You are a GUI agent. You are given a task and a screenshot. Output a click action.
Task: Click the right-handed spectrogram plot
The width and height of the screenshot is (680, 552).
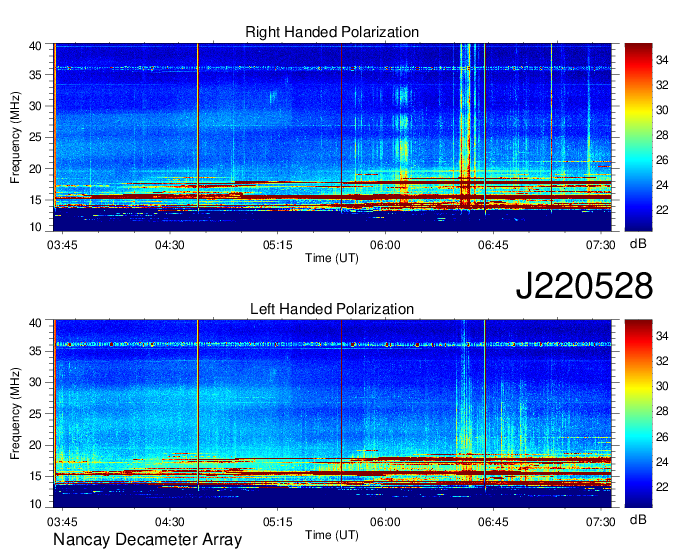(x=332, y=137)
